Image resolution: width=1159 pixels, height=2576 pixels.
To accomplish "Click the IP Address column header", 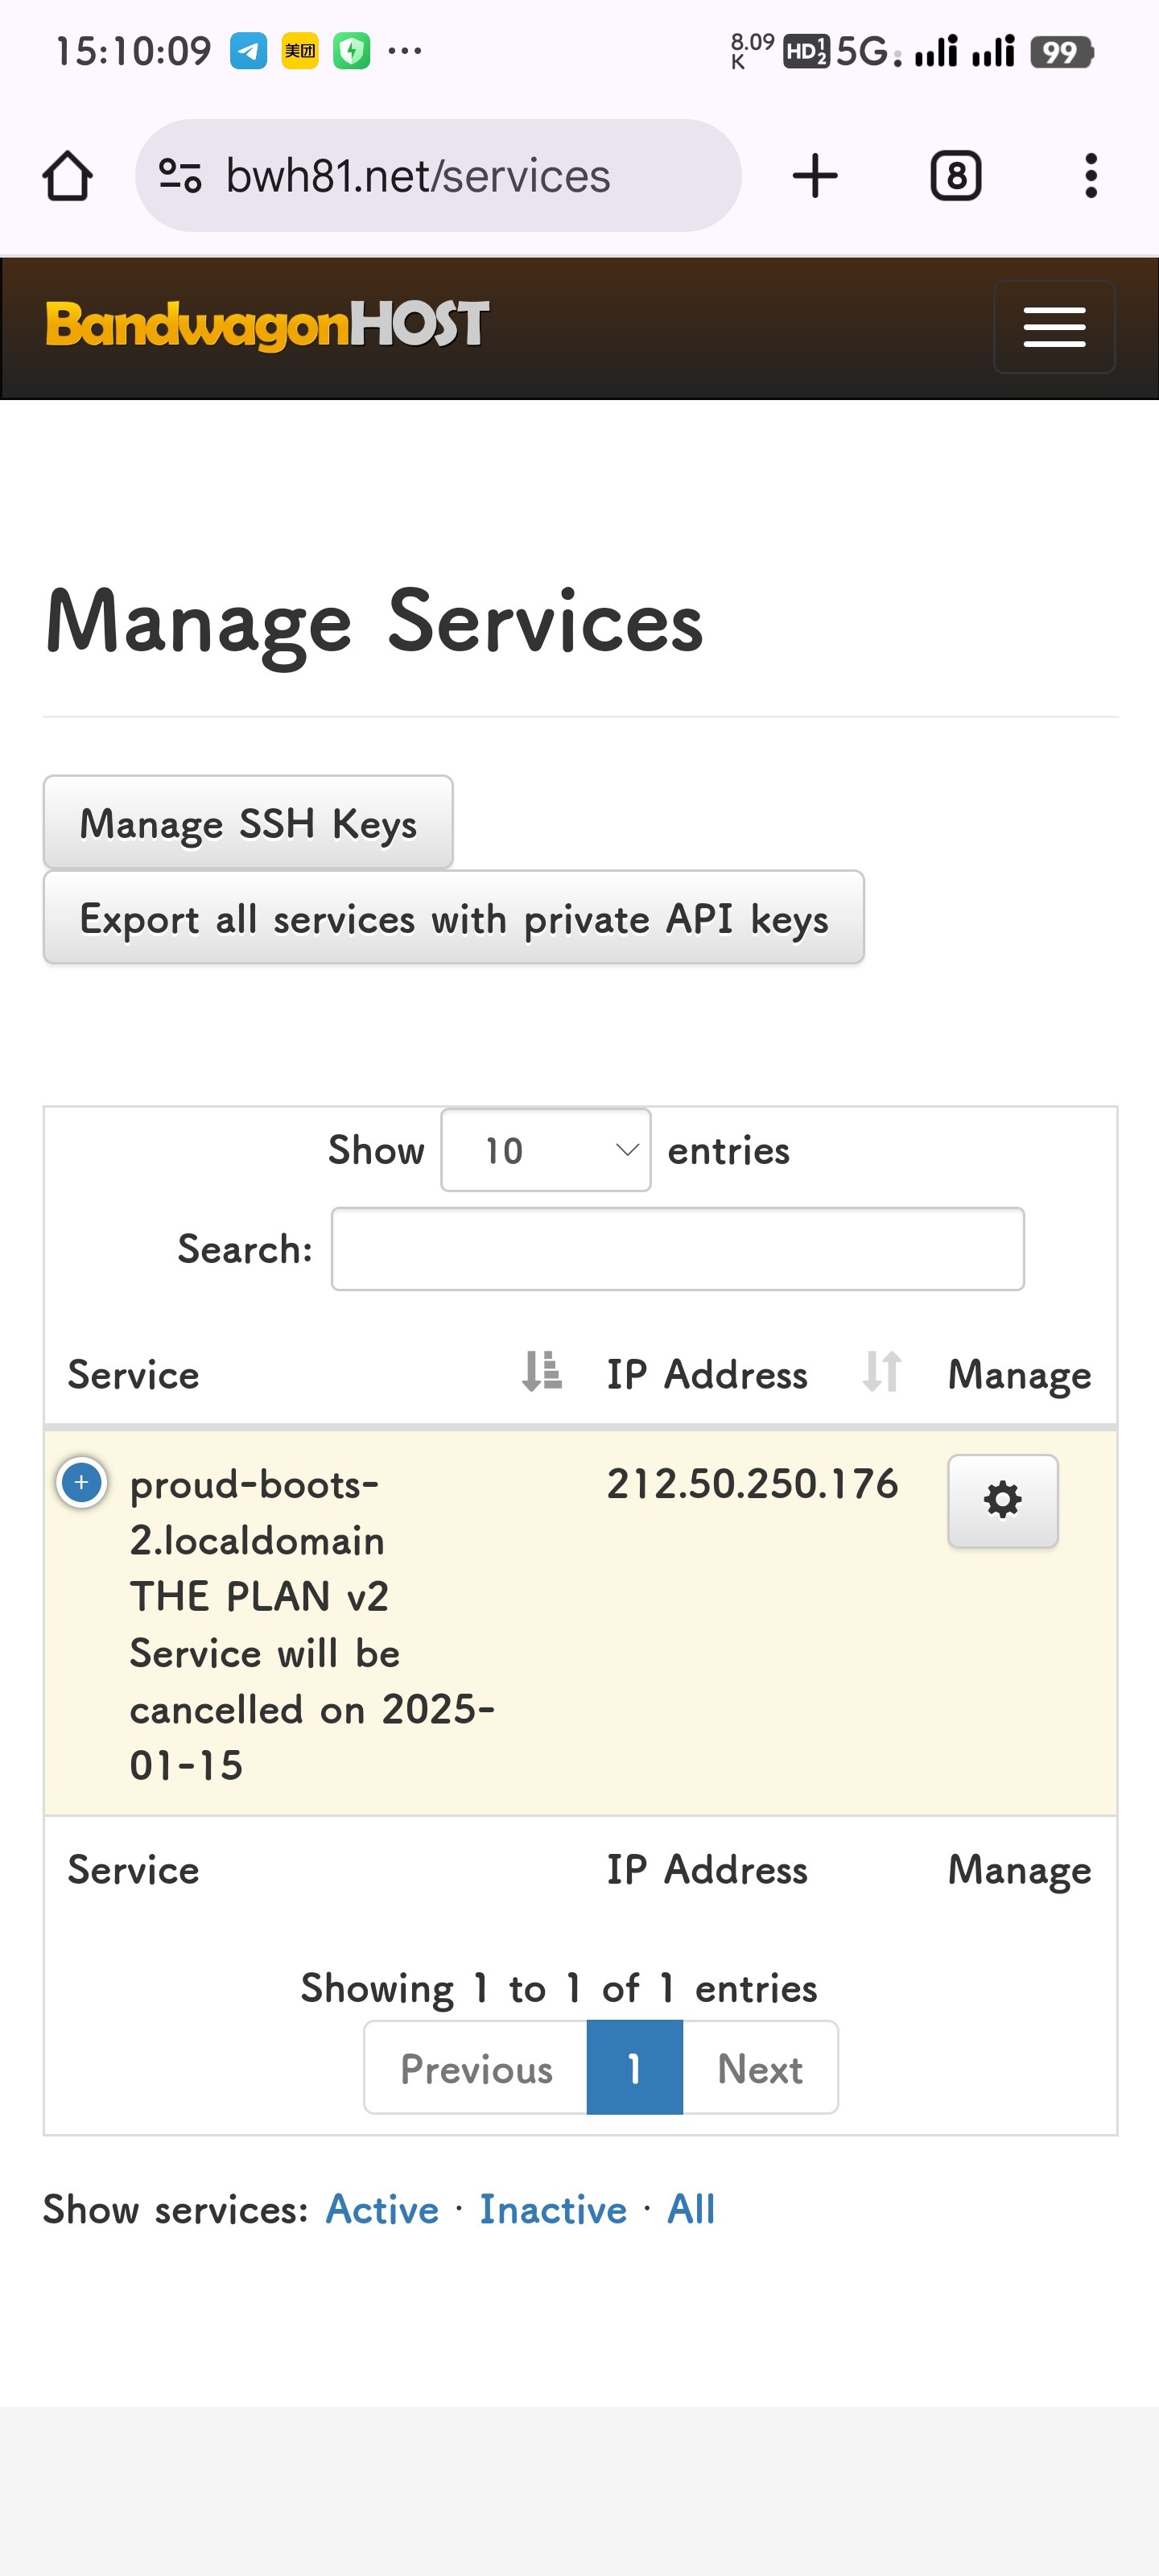I will (x=707, y=1374).
